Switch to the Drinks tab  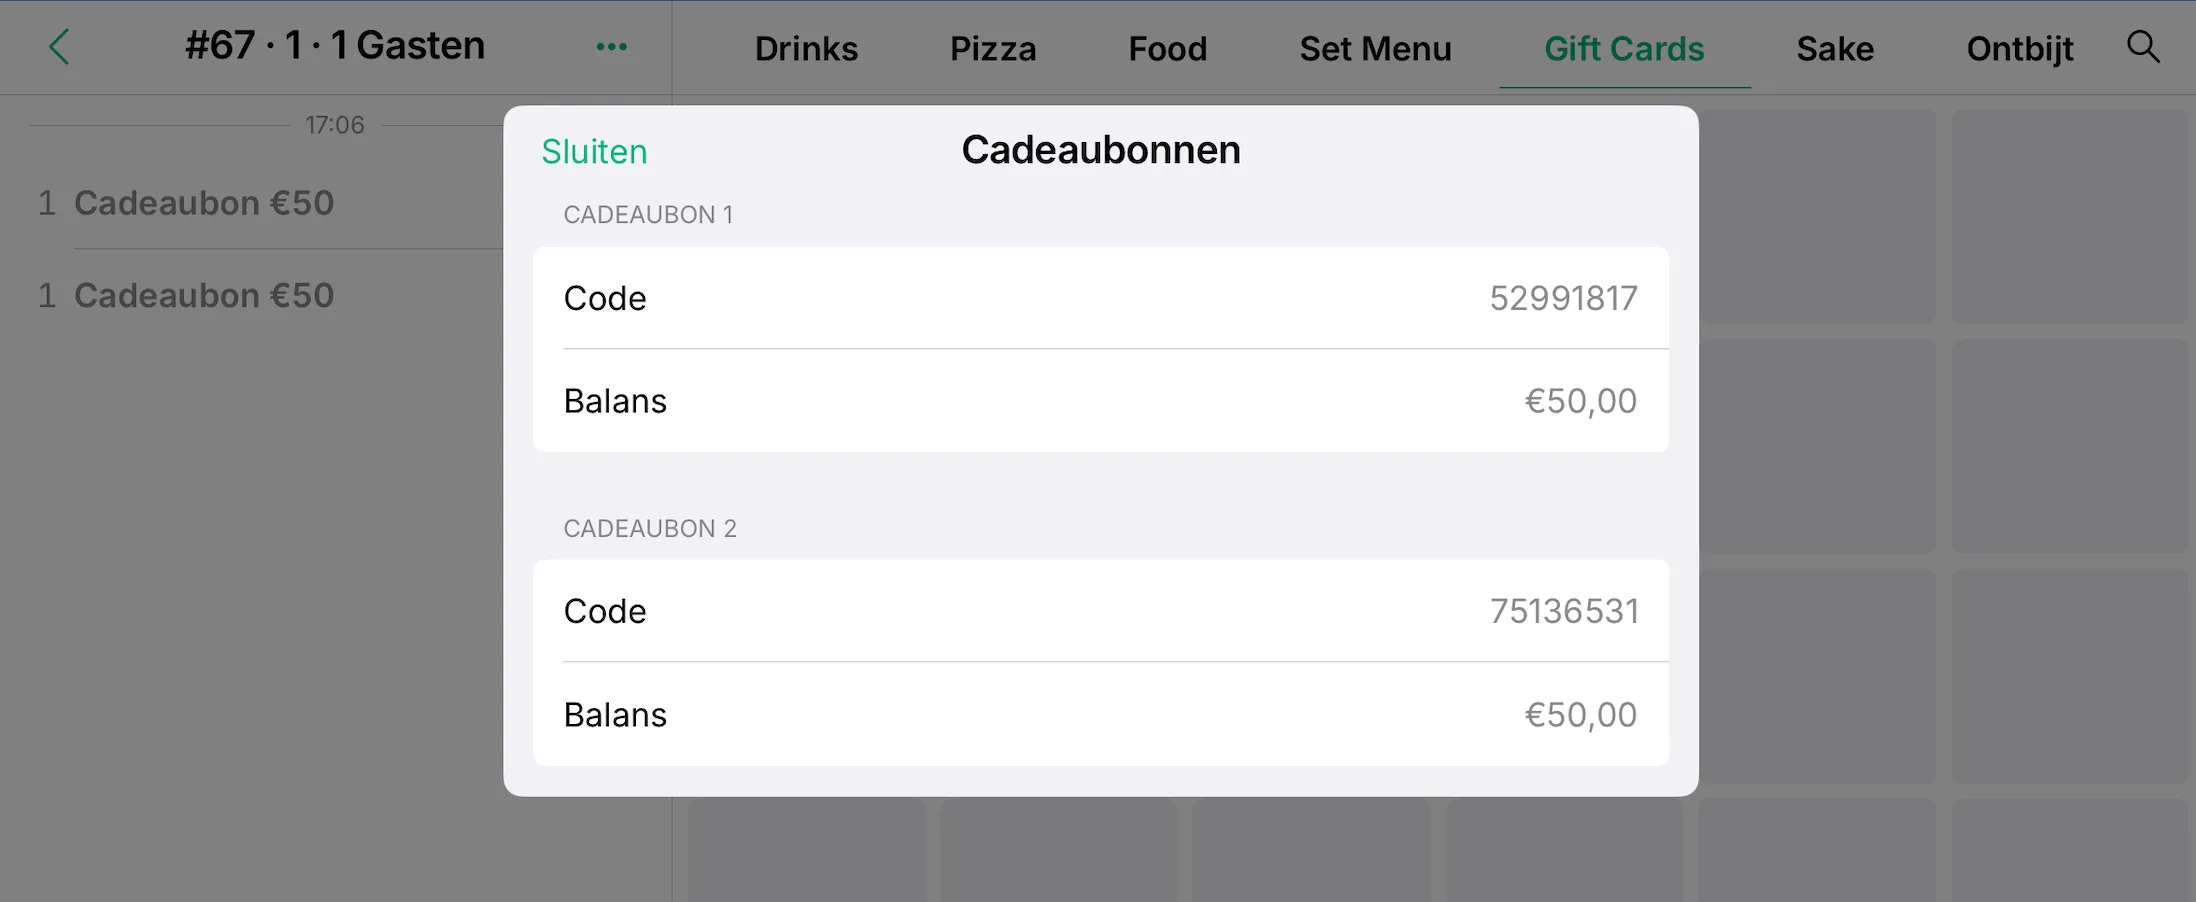(806, 48)
